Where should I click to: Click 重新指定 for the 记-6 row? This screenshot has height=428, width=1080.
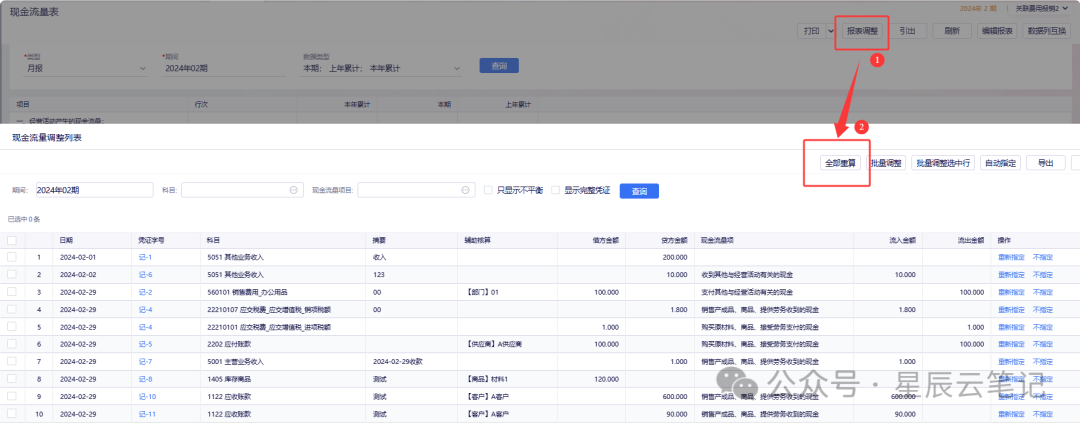pyautogui.click(x=1012, y=274)
